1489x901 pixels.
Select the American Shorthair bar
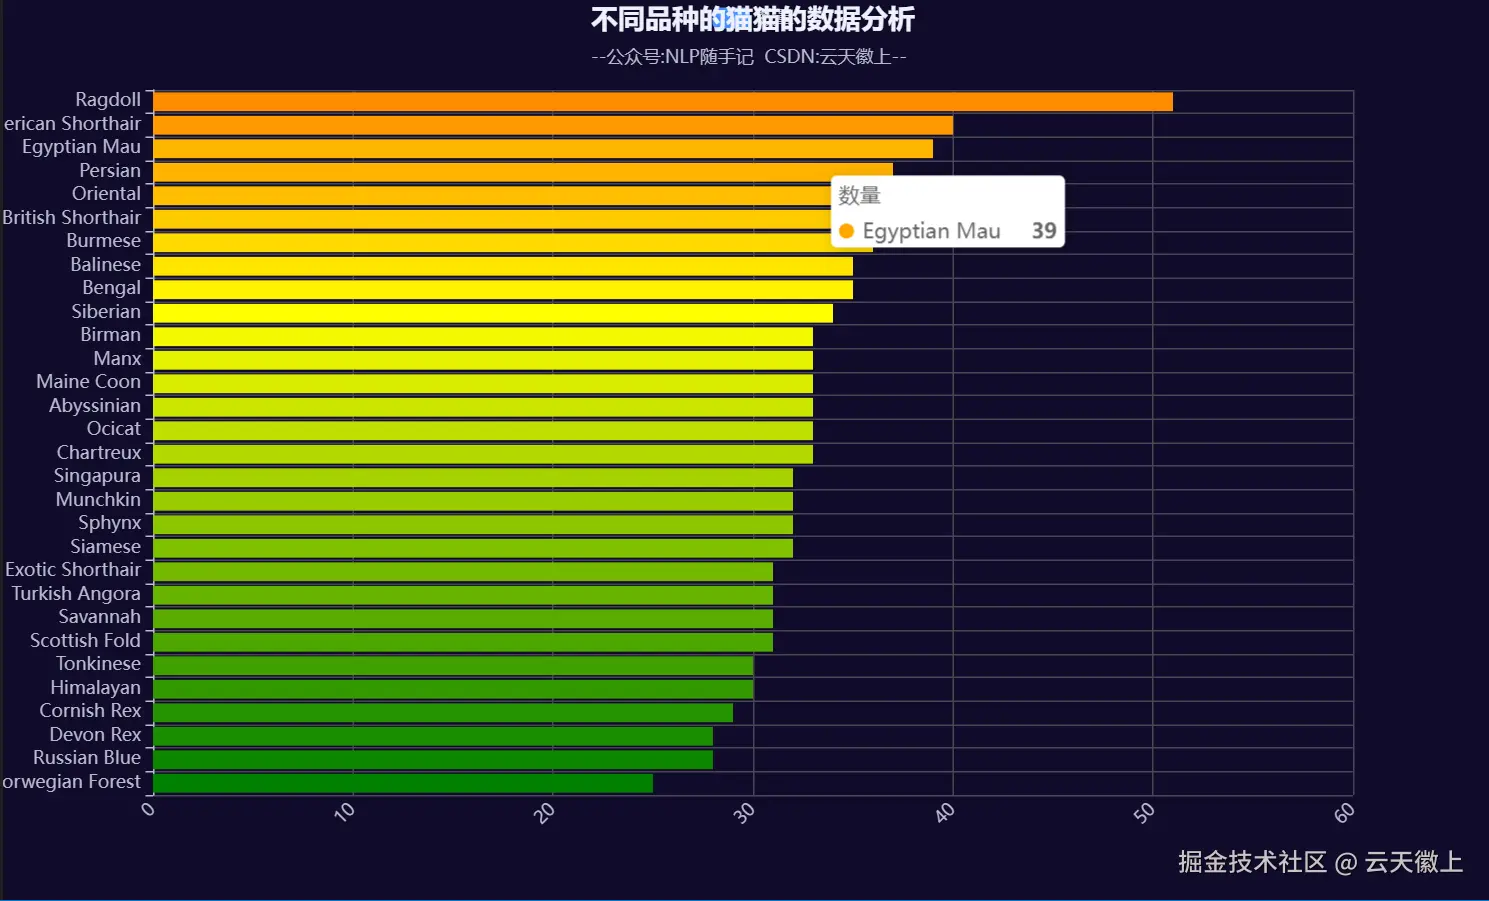(553, 125)
